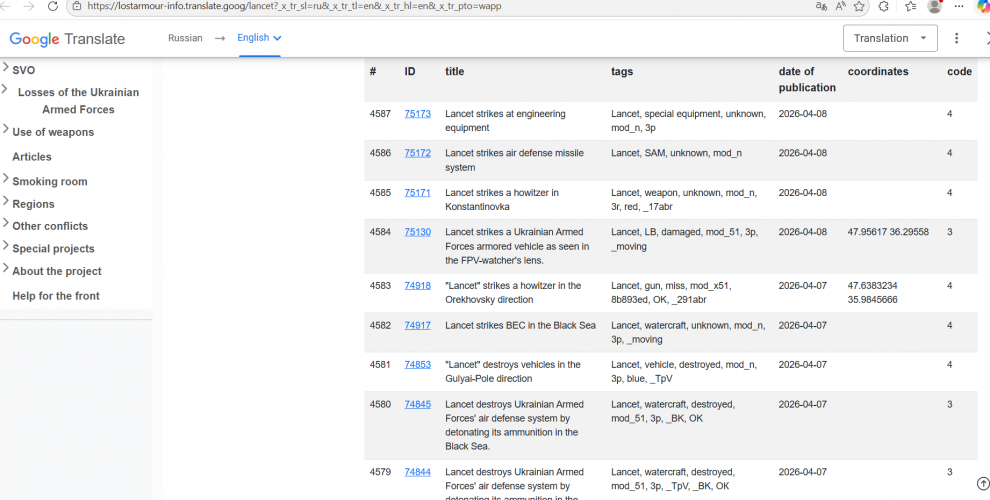The width and height of the screenshot is (990, 500).
Task: Click the translate icon in address bar
Action: (821, 6)
